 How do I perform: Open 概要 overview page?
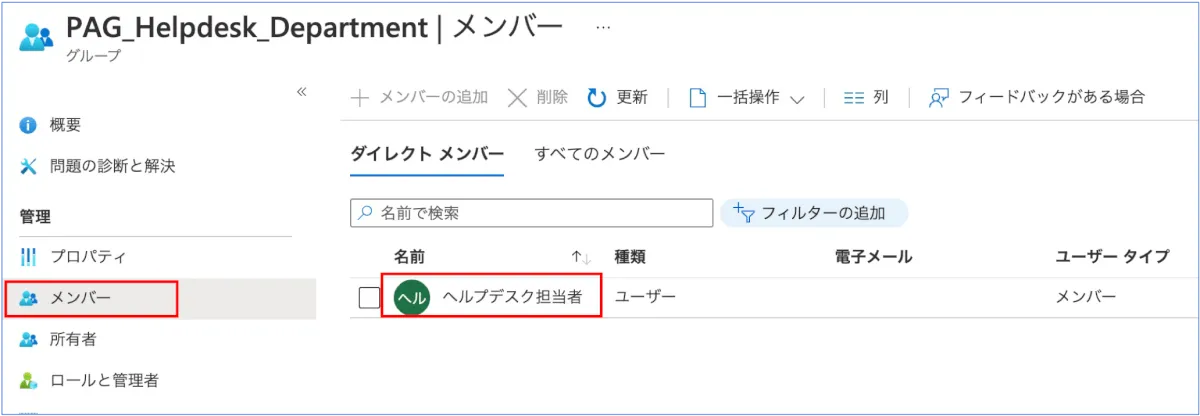click(x=65, y=125)
